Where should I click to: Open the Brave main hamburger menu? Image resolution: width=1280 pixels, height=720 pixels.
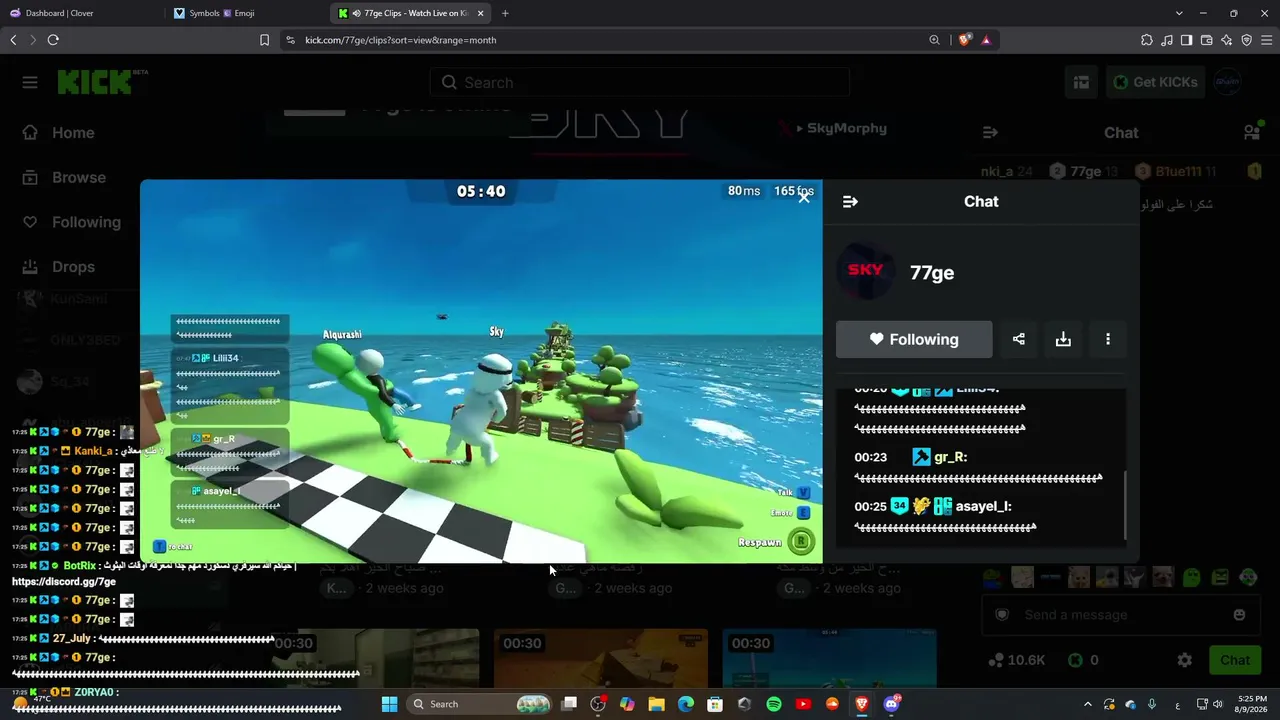[1267, 40]
